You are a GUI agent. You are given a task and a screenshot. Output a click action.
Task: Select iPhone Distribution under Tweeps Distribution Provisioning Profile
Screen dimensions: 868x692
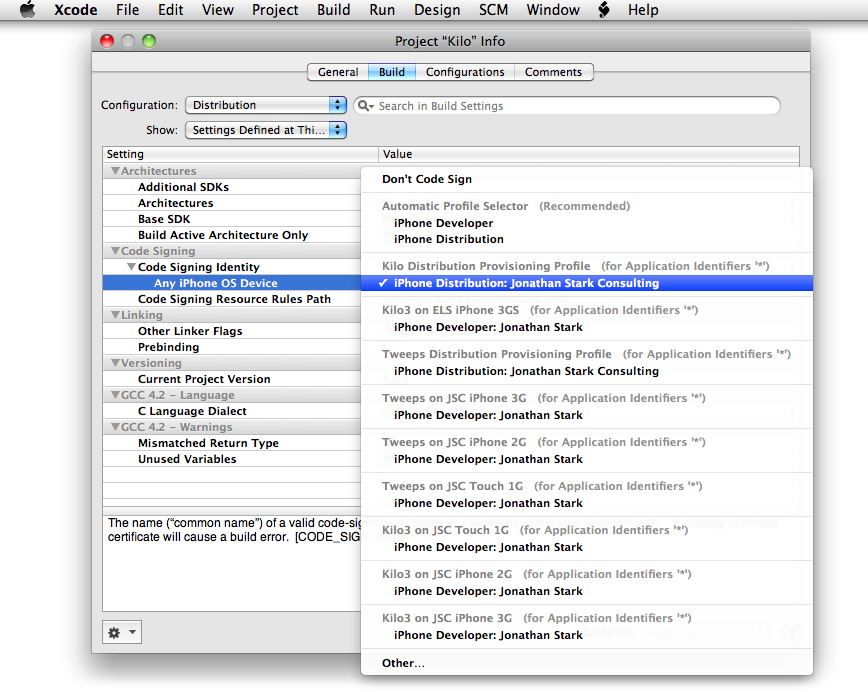tap(526, 371)
